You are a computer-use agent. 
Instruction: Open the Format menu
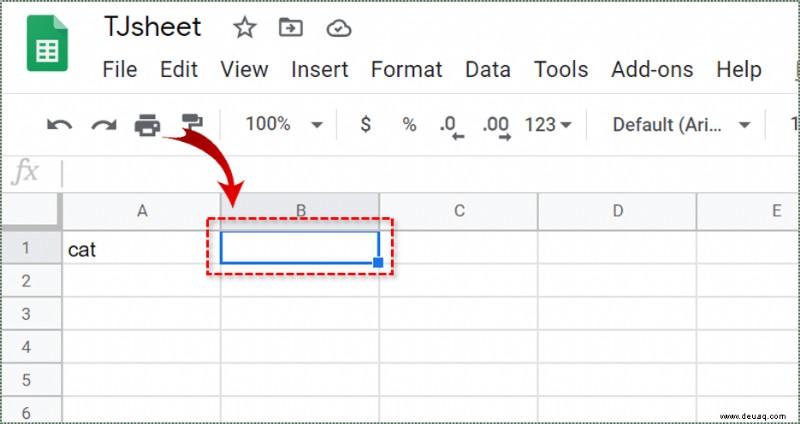click(x=407, y=69)
